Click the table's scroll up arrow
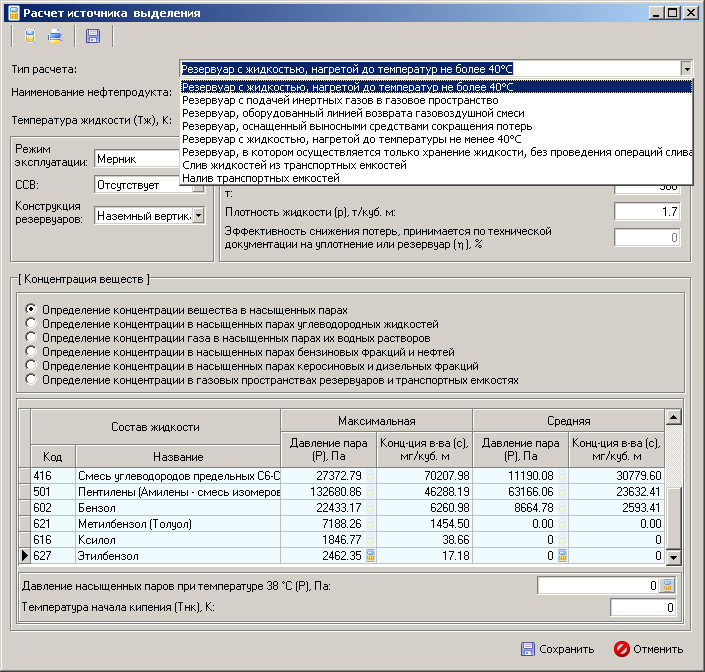The height and width of the screenshot is (672, 705). [x=673, y=417]
